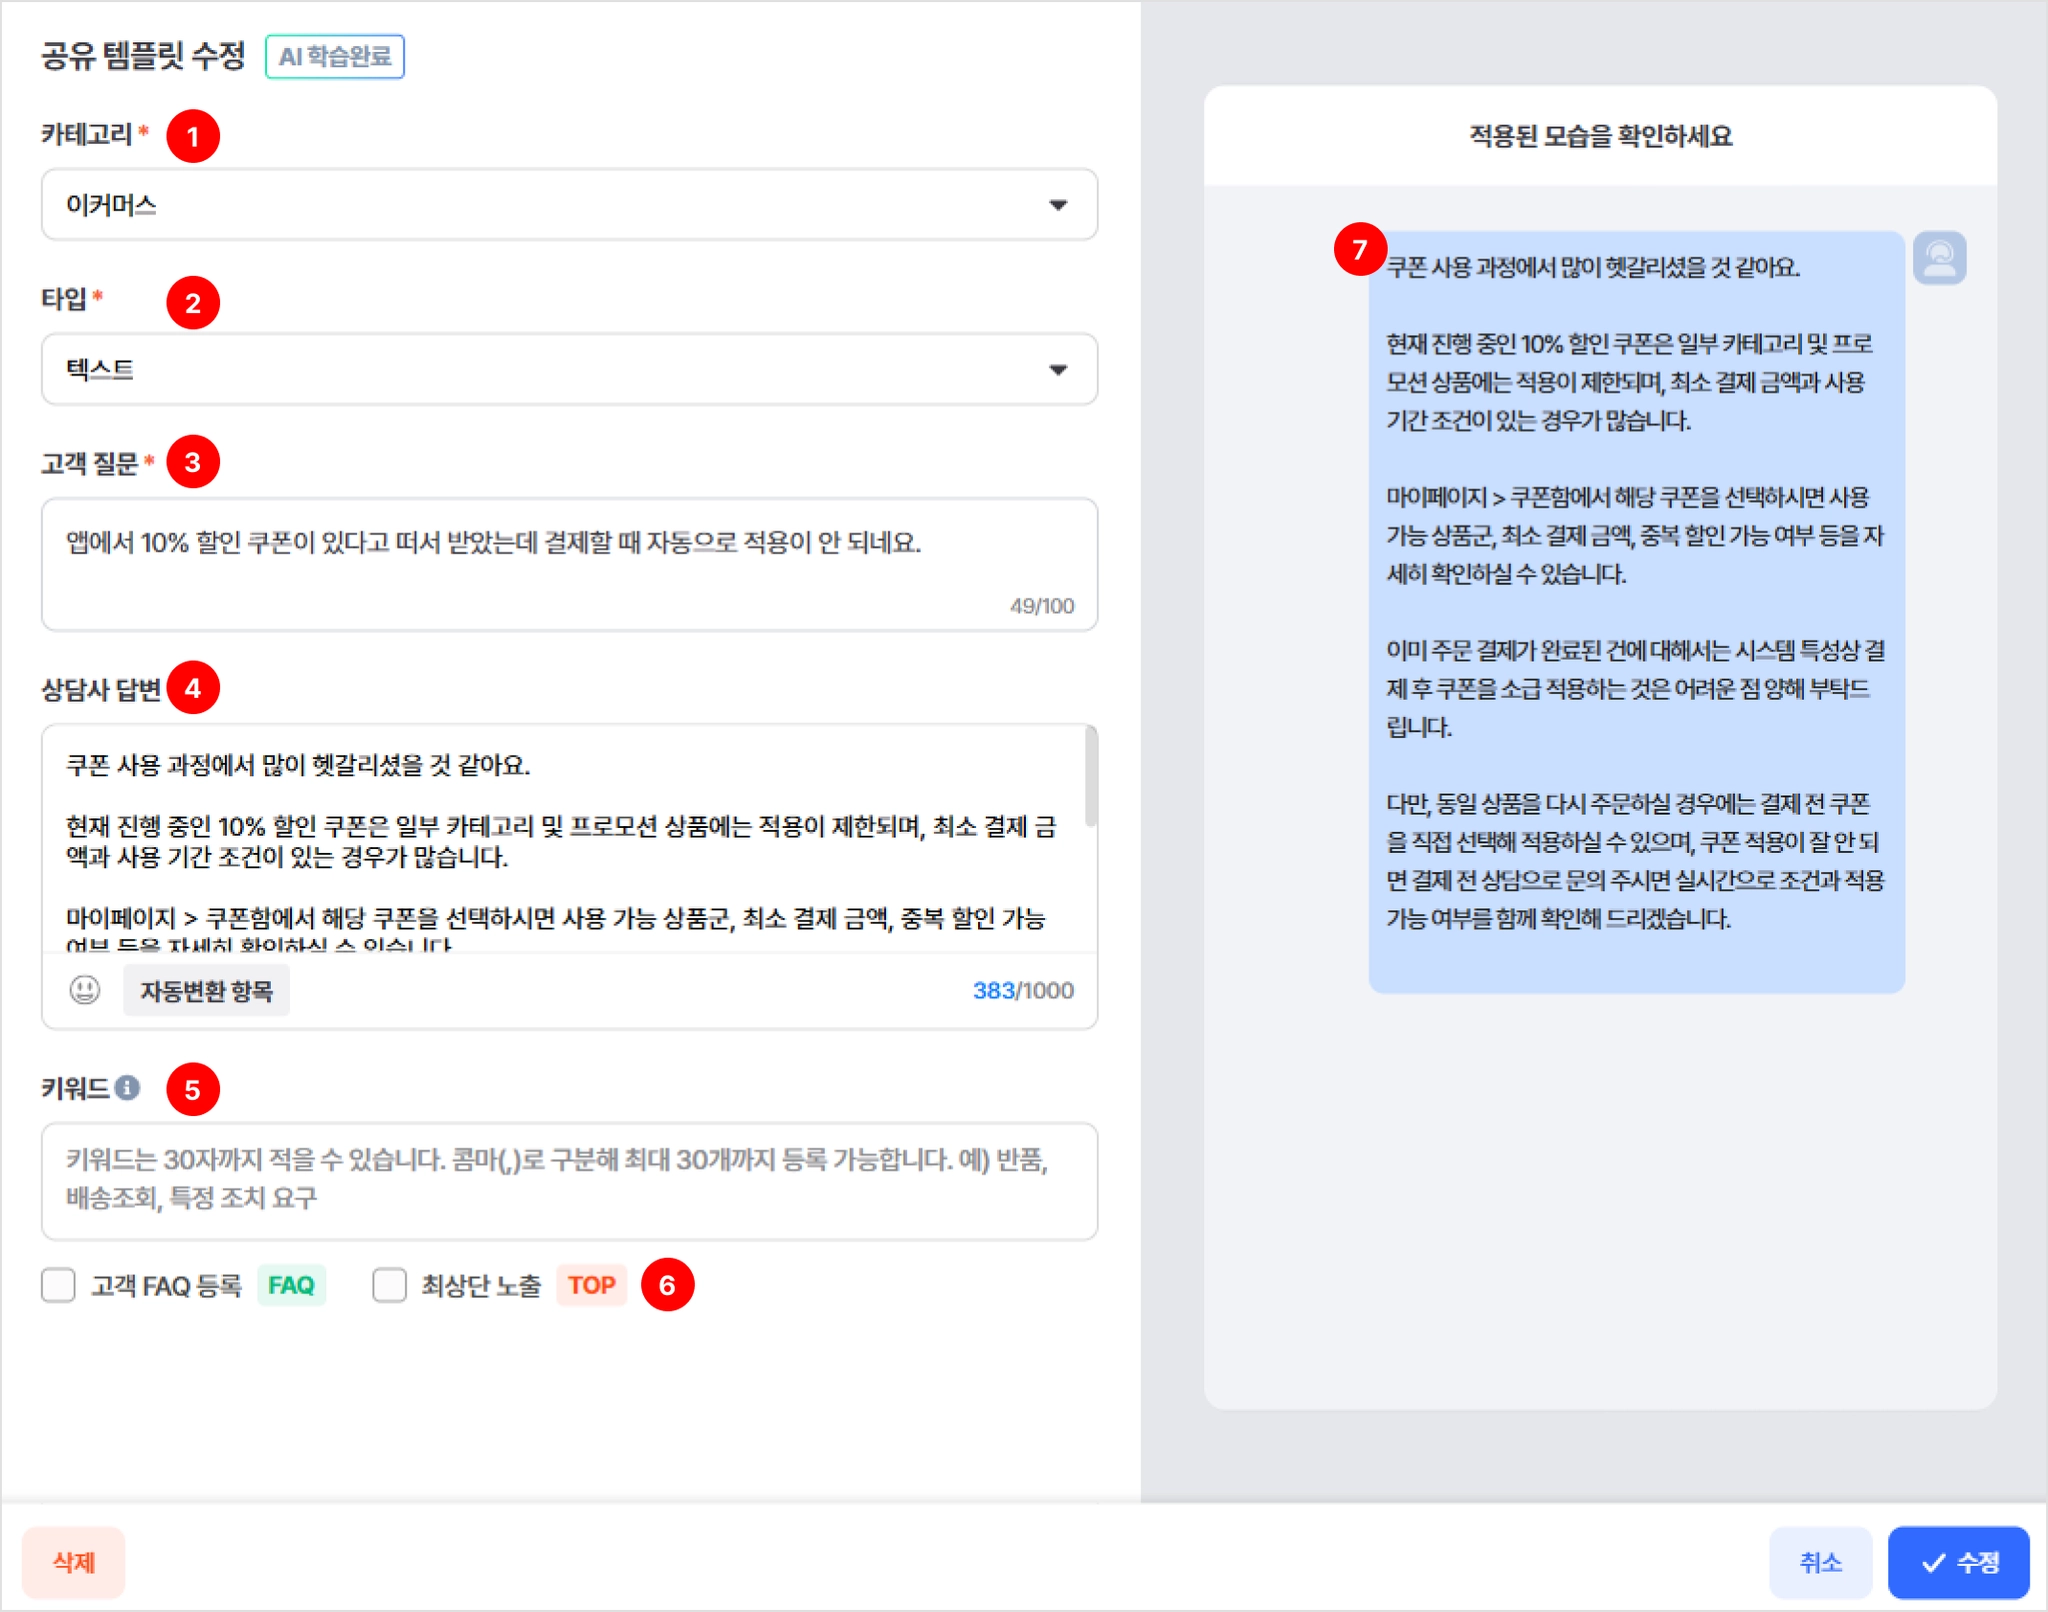
Task: Click the keyword info icon
Action: click(x=127, y=1088)
